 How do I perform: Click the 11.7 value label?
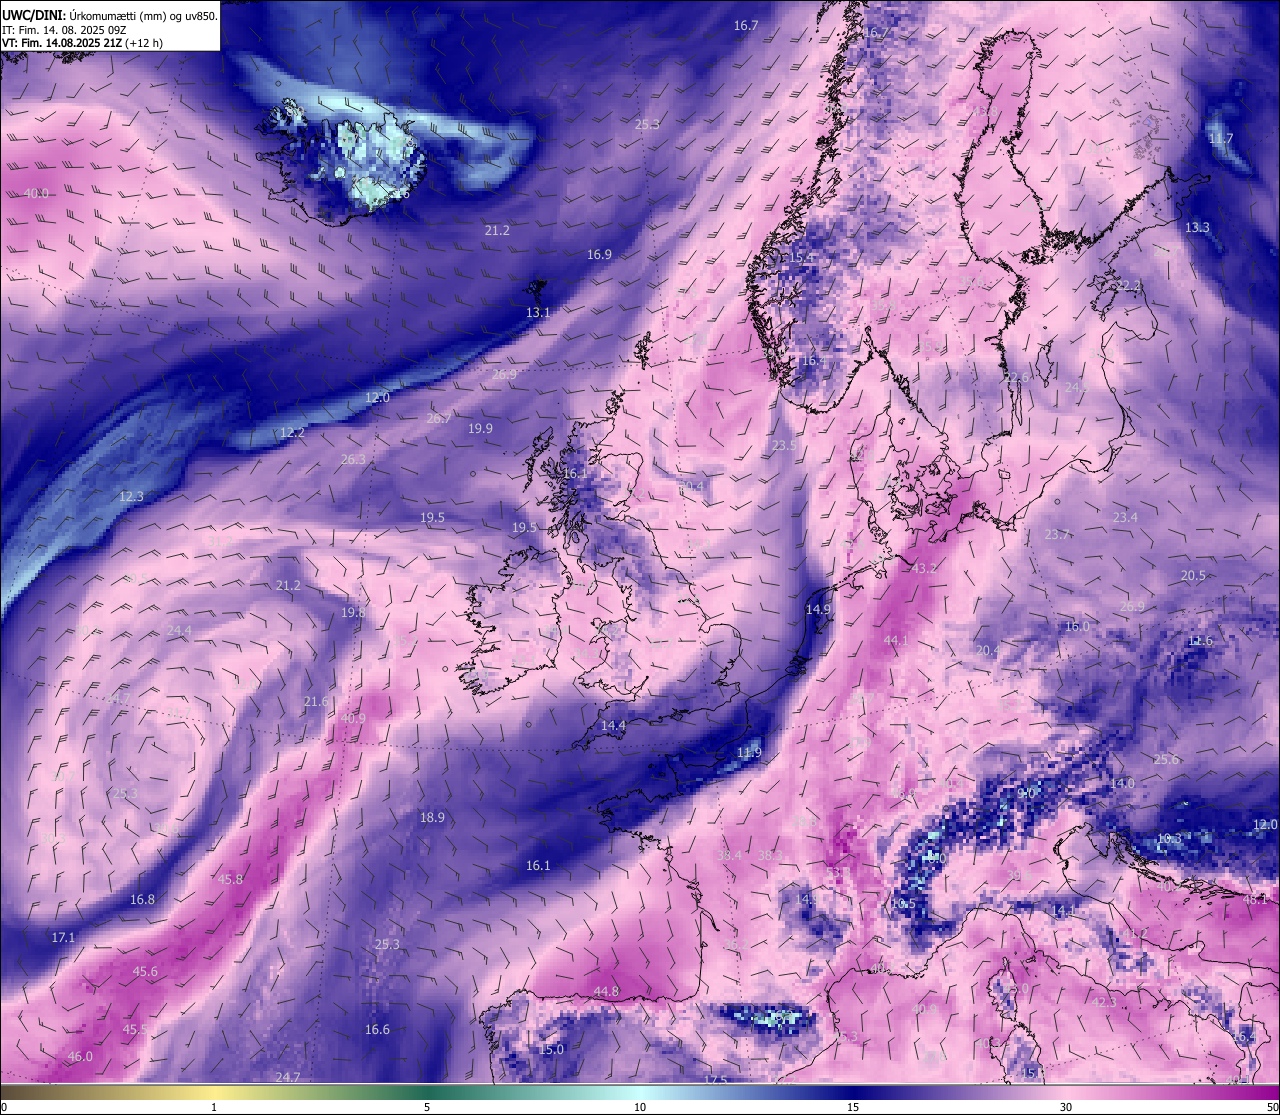[1221, 139]
